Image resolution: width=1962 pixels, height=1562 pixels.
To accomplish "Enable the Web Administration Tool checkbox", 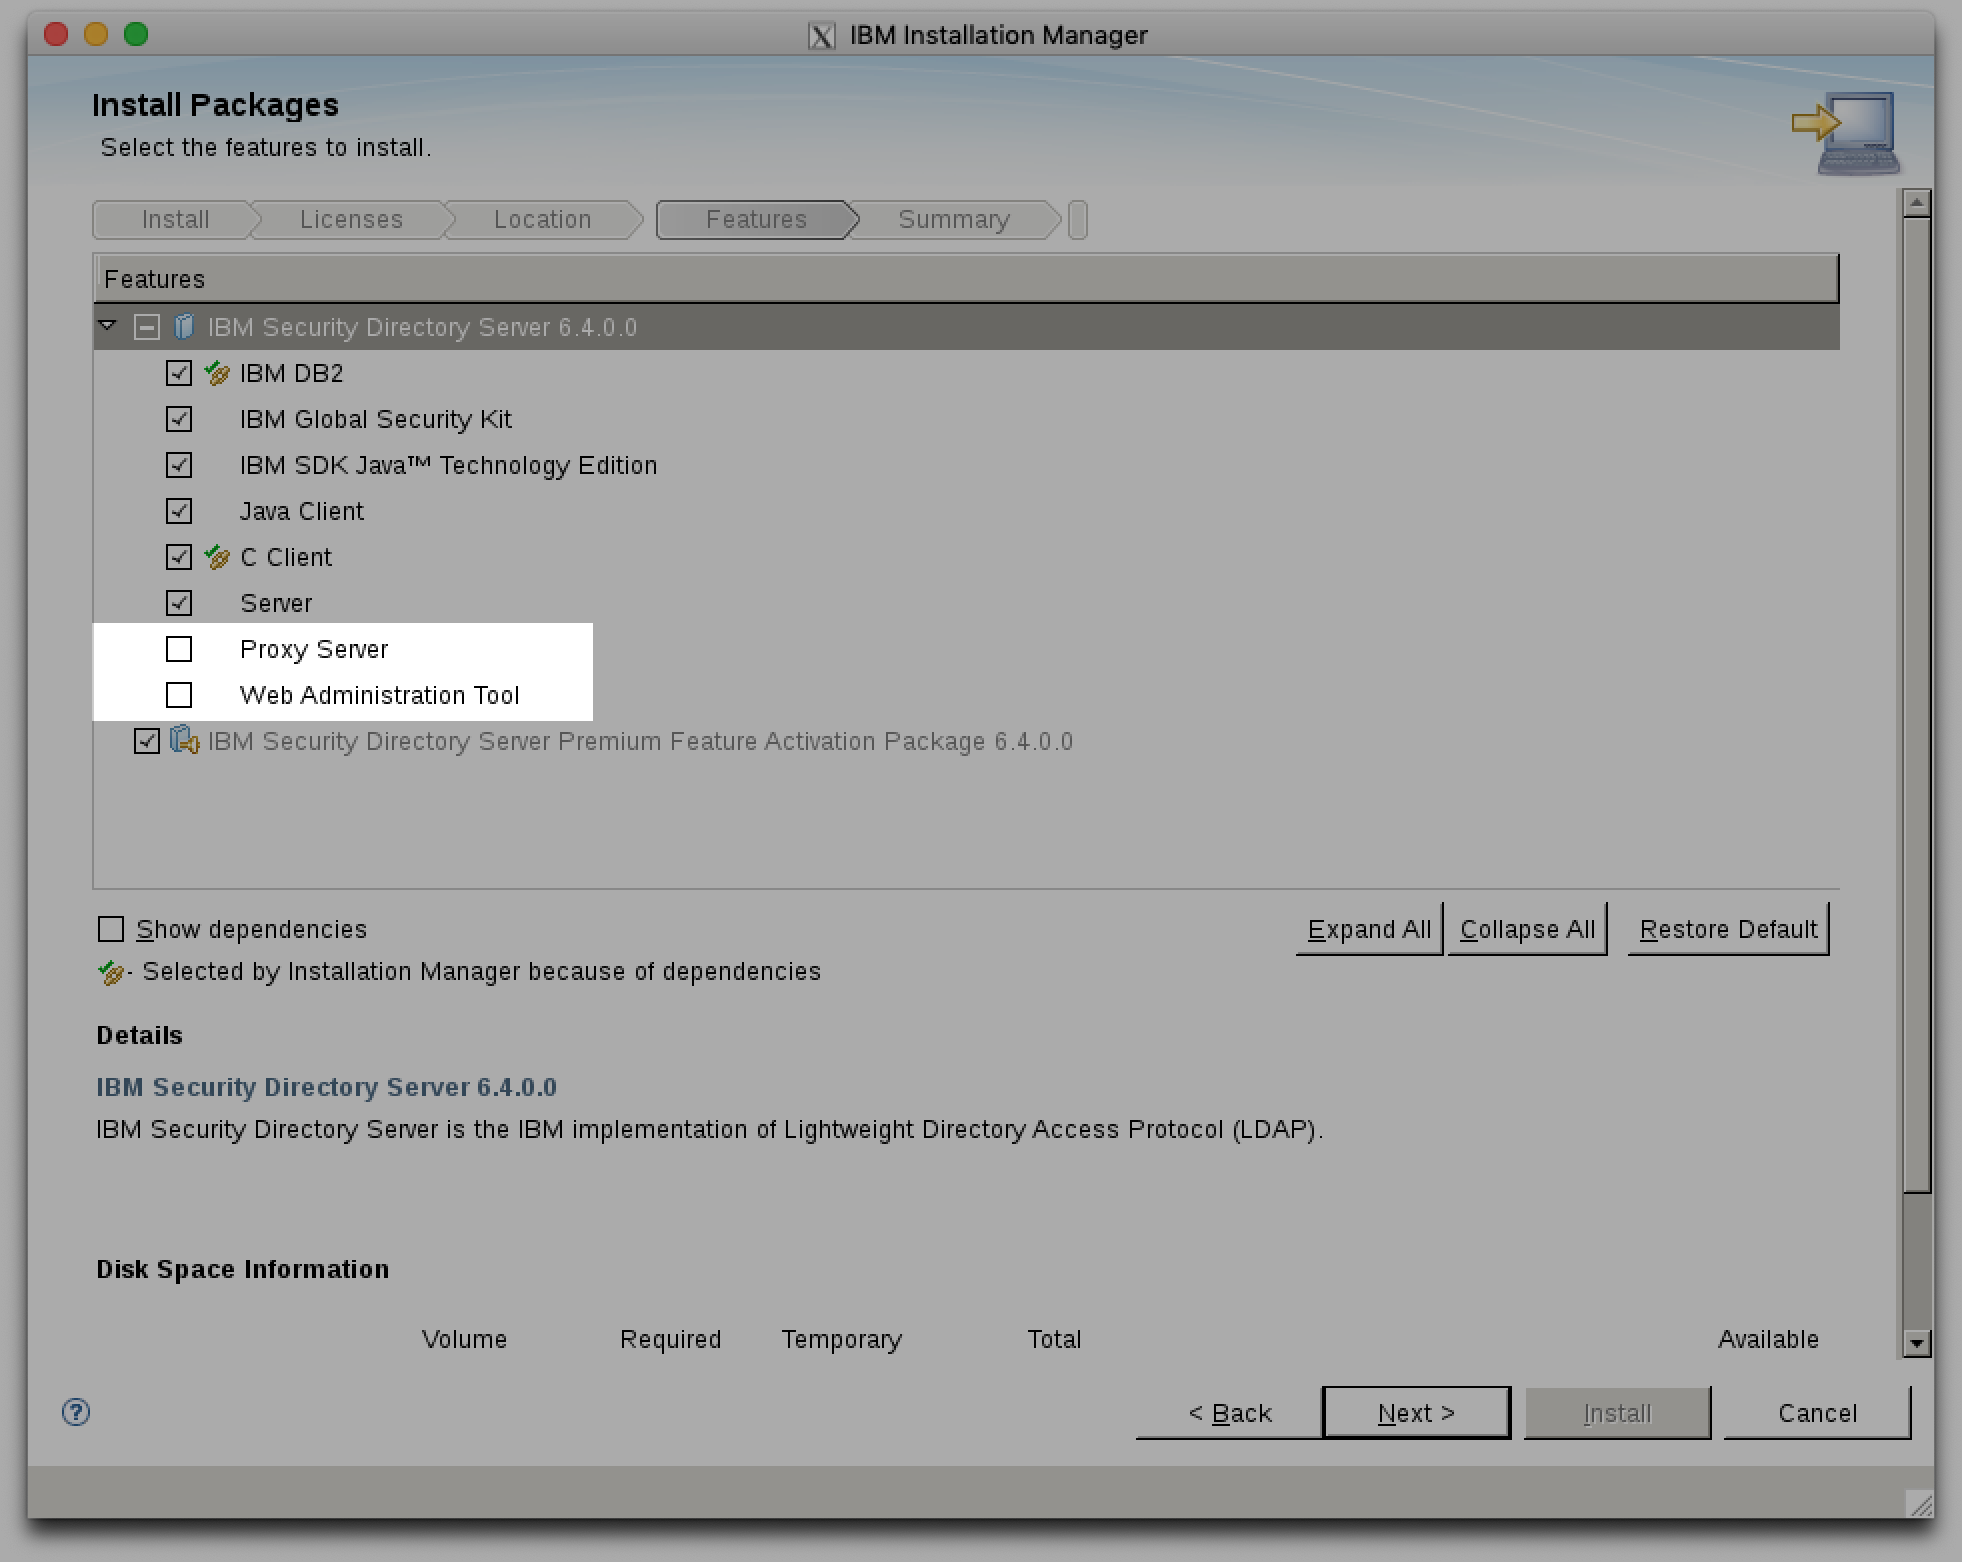I will pyautogui.click(x=180, y=695).
